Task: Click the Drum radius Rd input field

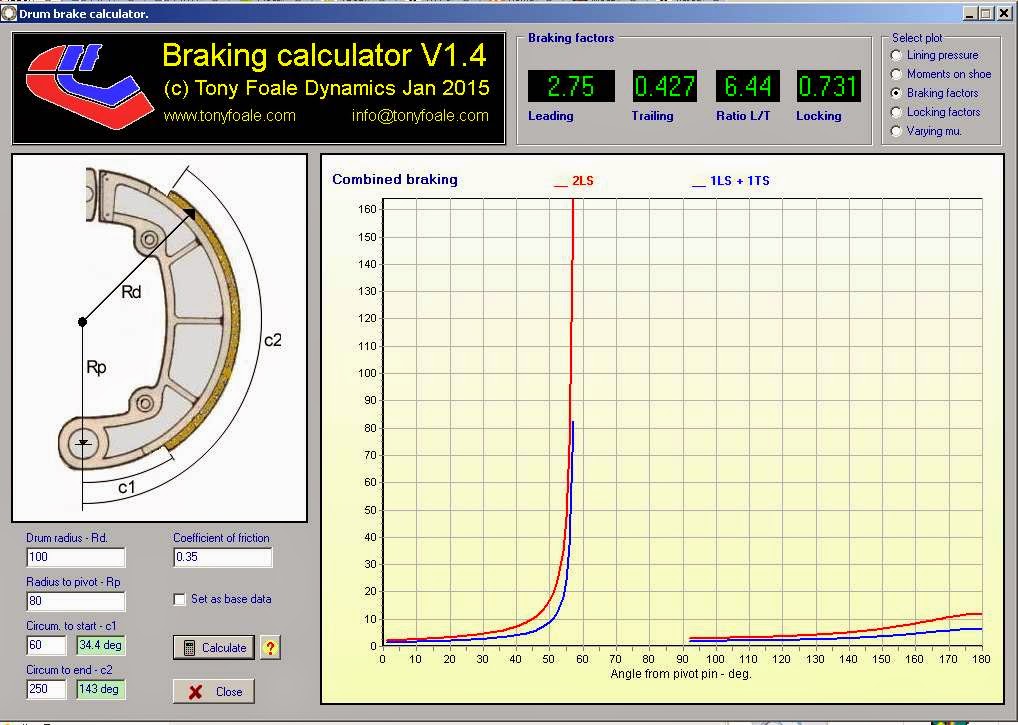Action: point(76,557)
